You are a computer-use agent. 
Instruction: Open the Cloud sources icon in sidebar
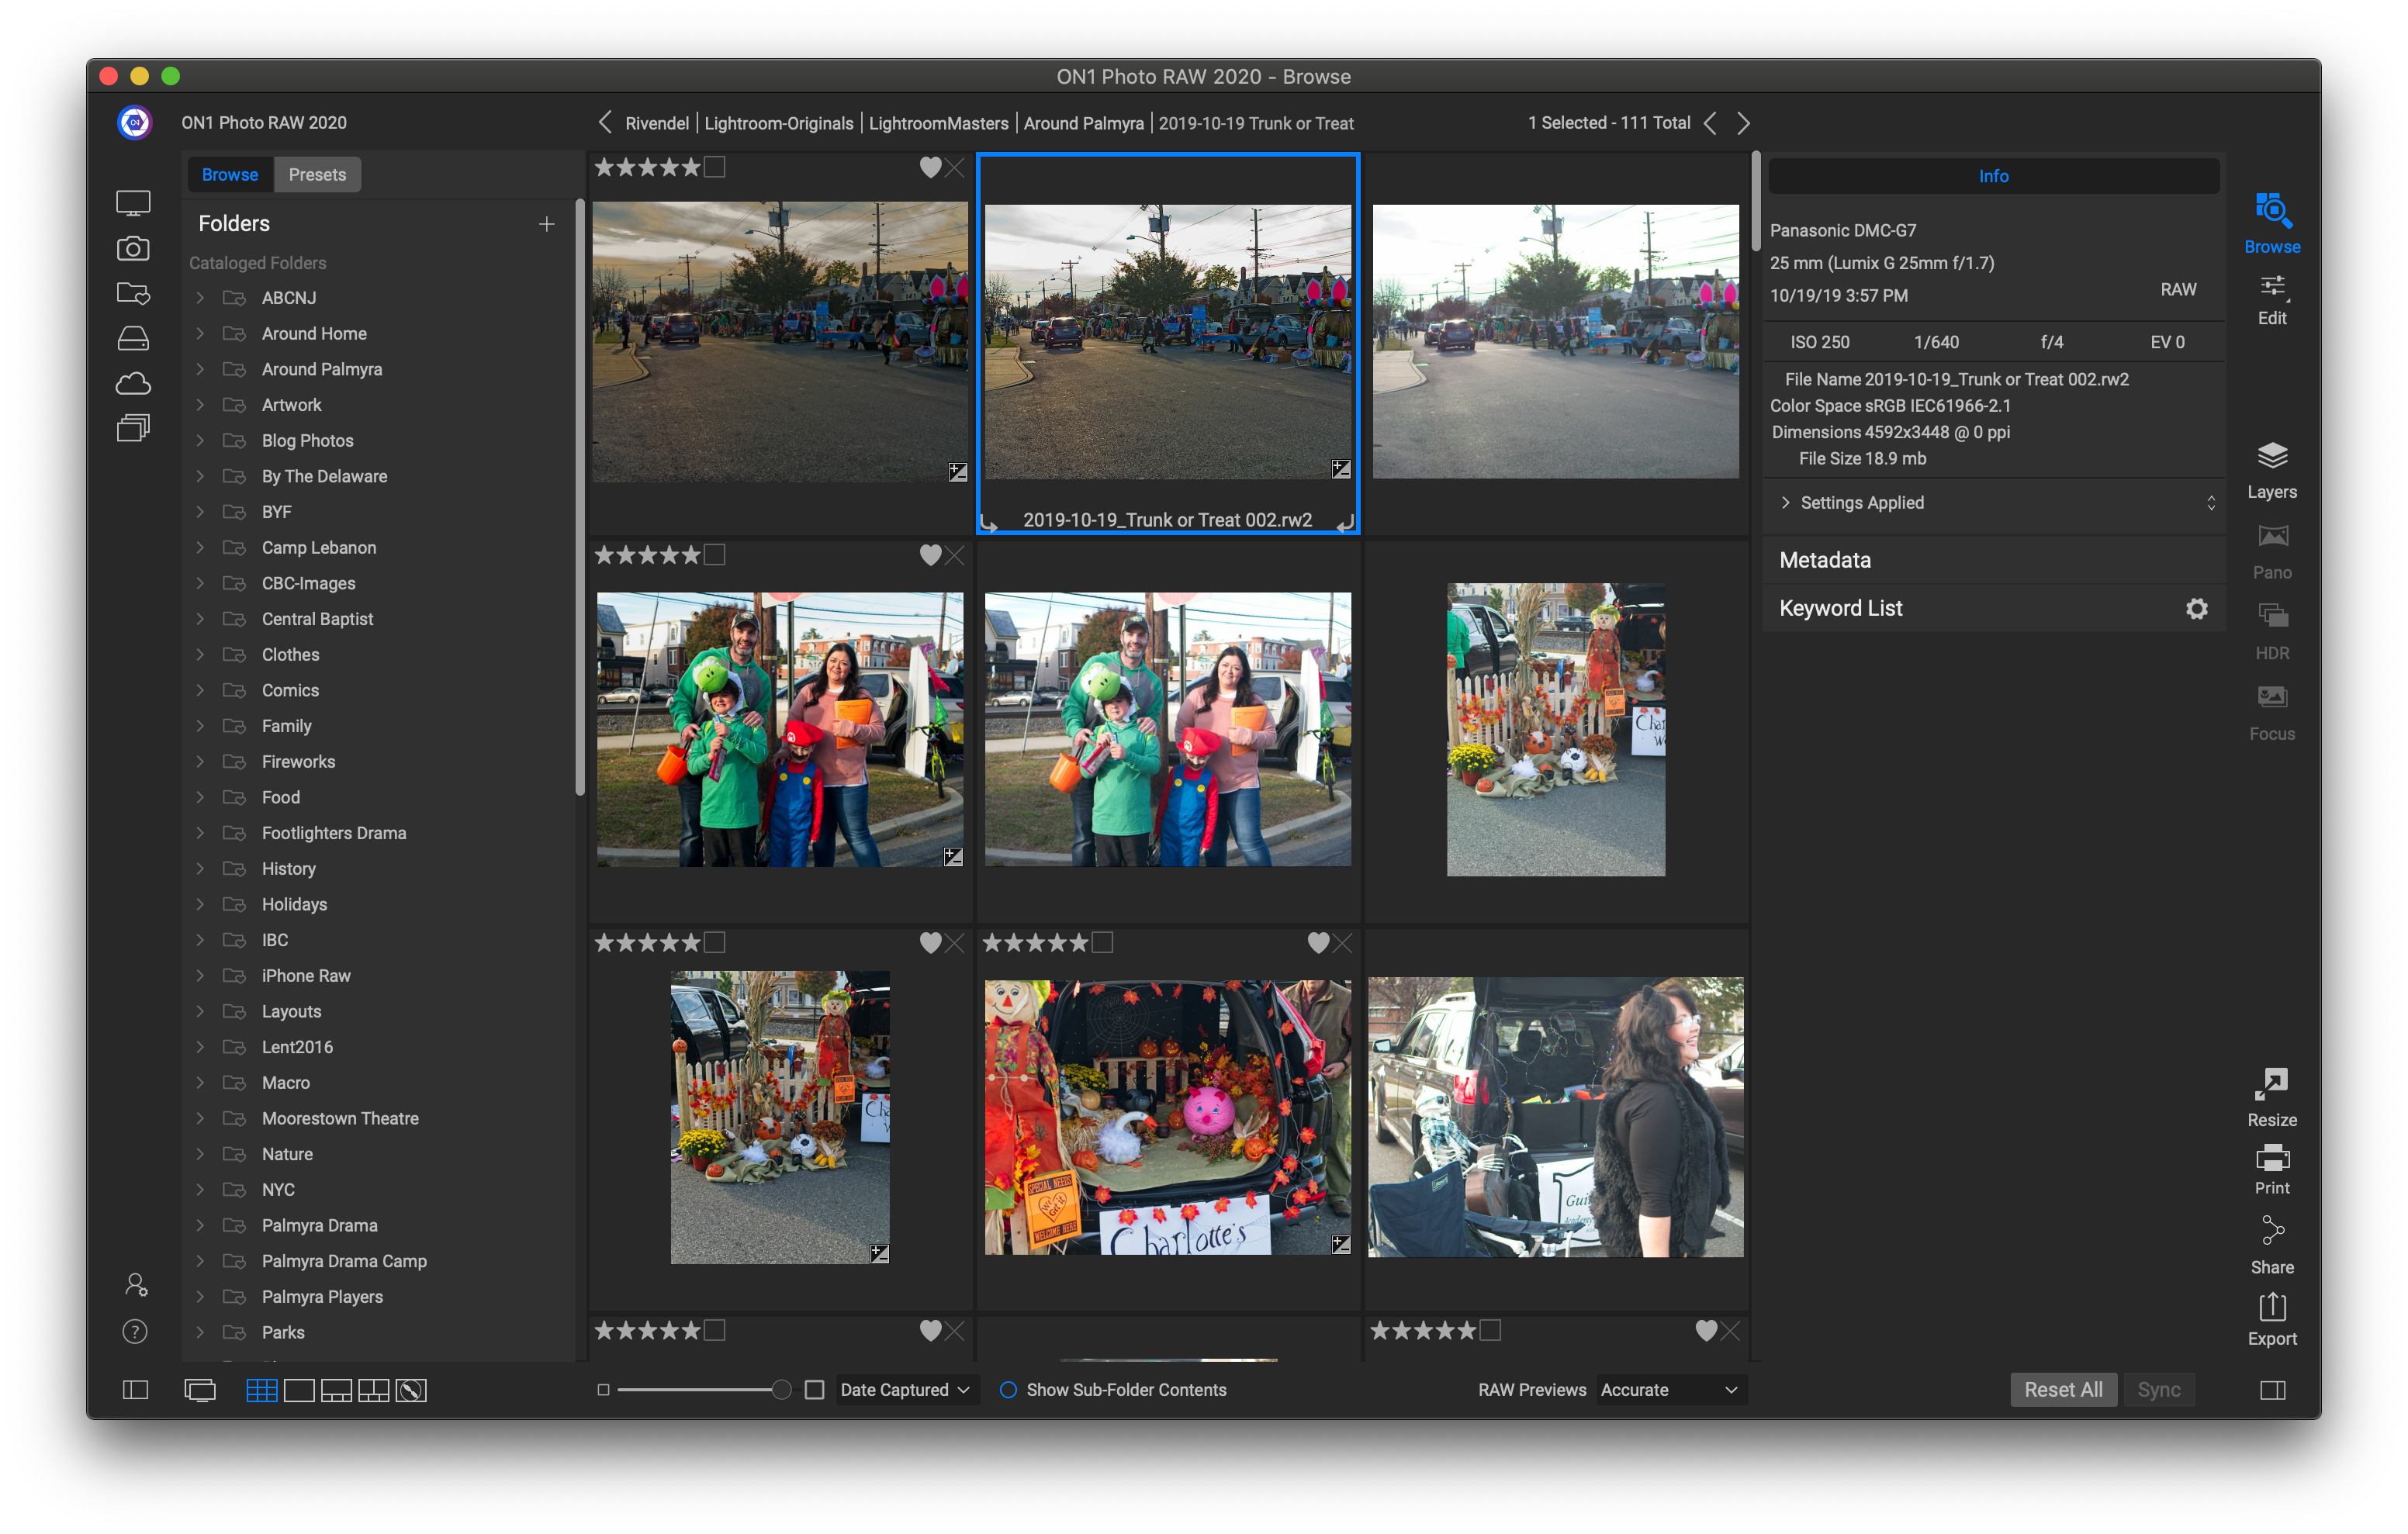coord(133,384)
